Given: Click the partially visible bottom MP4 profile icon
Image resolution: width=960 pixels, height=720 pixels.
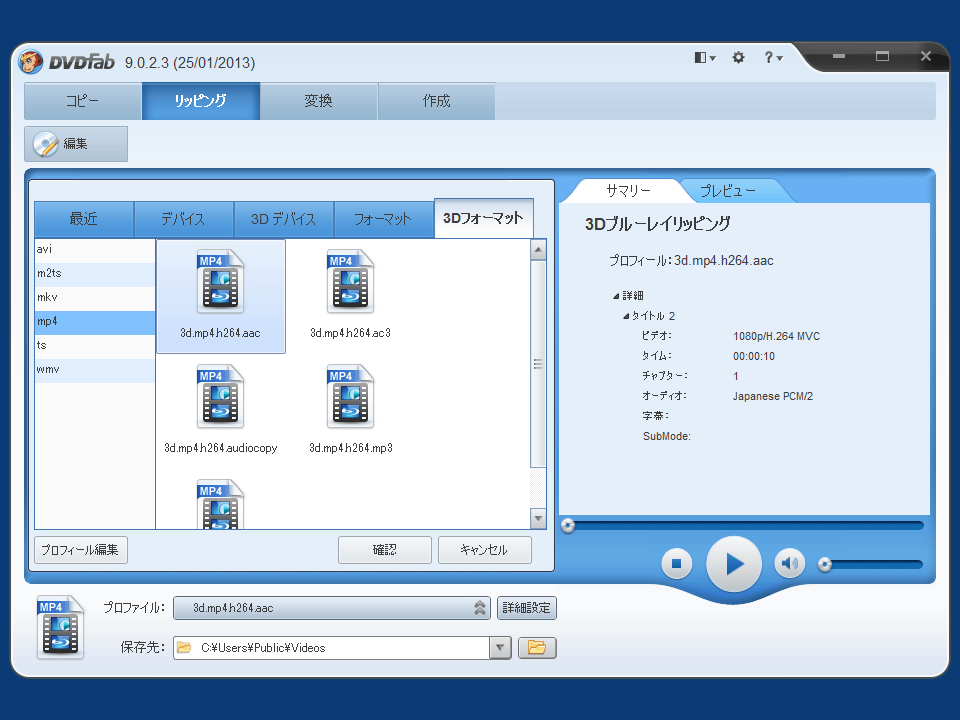Looking at the screenshot, I should click(x=220, y=504).
